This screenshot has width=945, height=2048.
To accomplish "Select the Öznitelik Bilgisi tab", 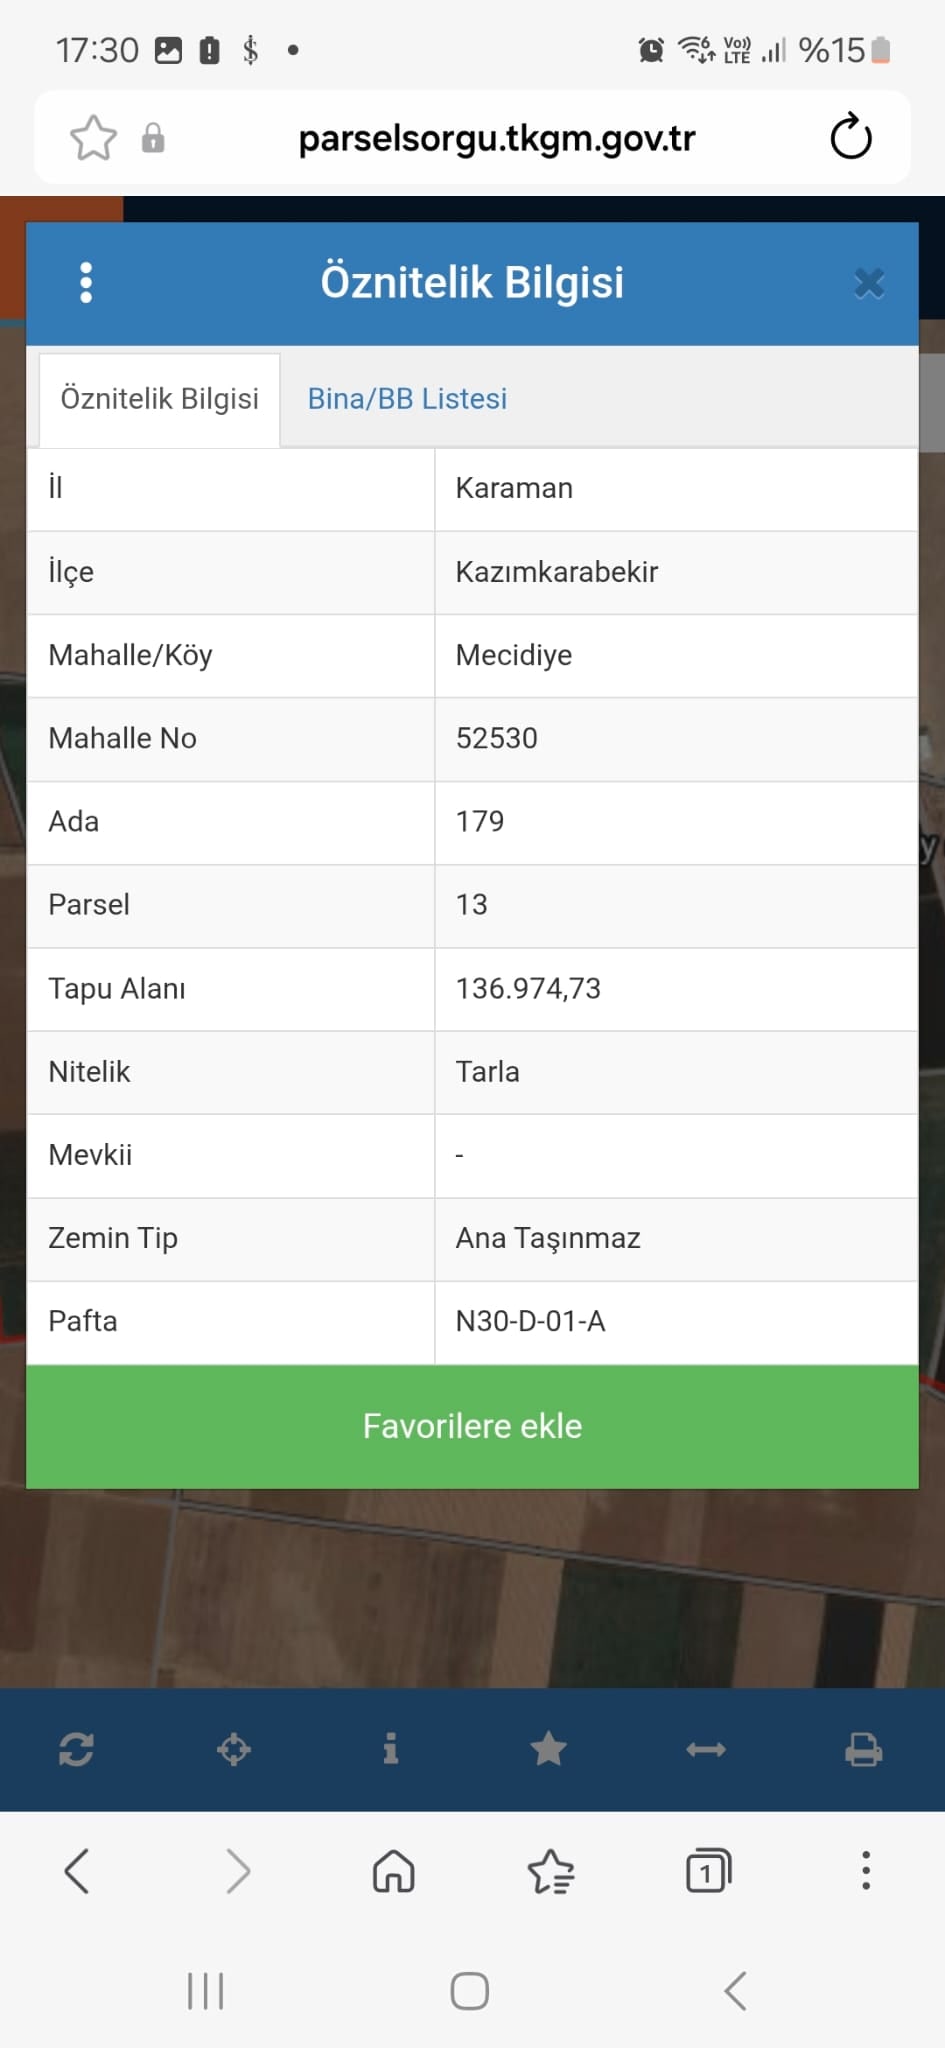I will pos(159,399).
